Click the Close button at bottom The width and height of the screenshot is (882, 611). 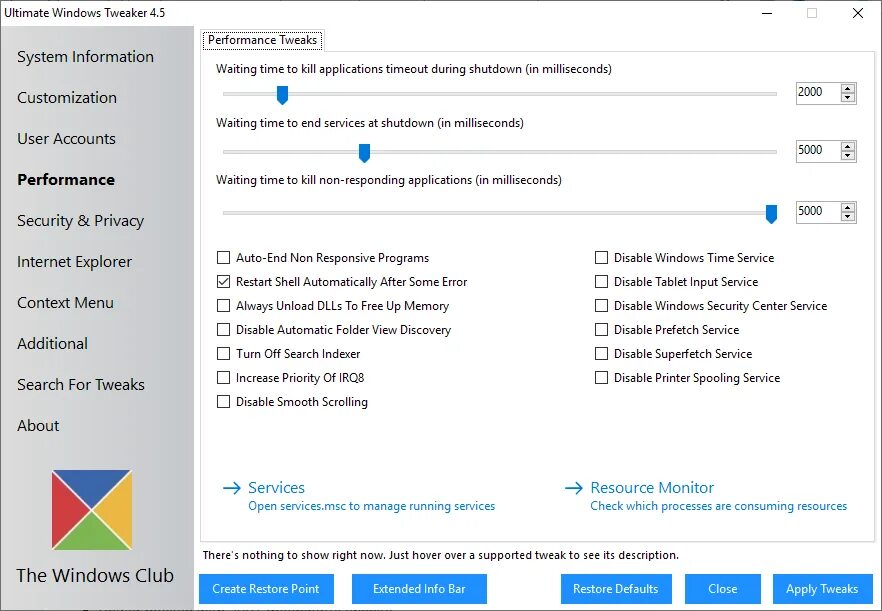(x=723, y=589)
